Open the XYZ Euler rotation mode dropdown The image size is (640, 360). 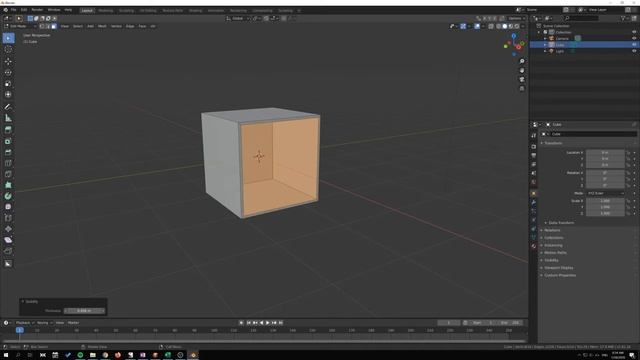605,193
